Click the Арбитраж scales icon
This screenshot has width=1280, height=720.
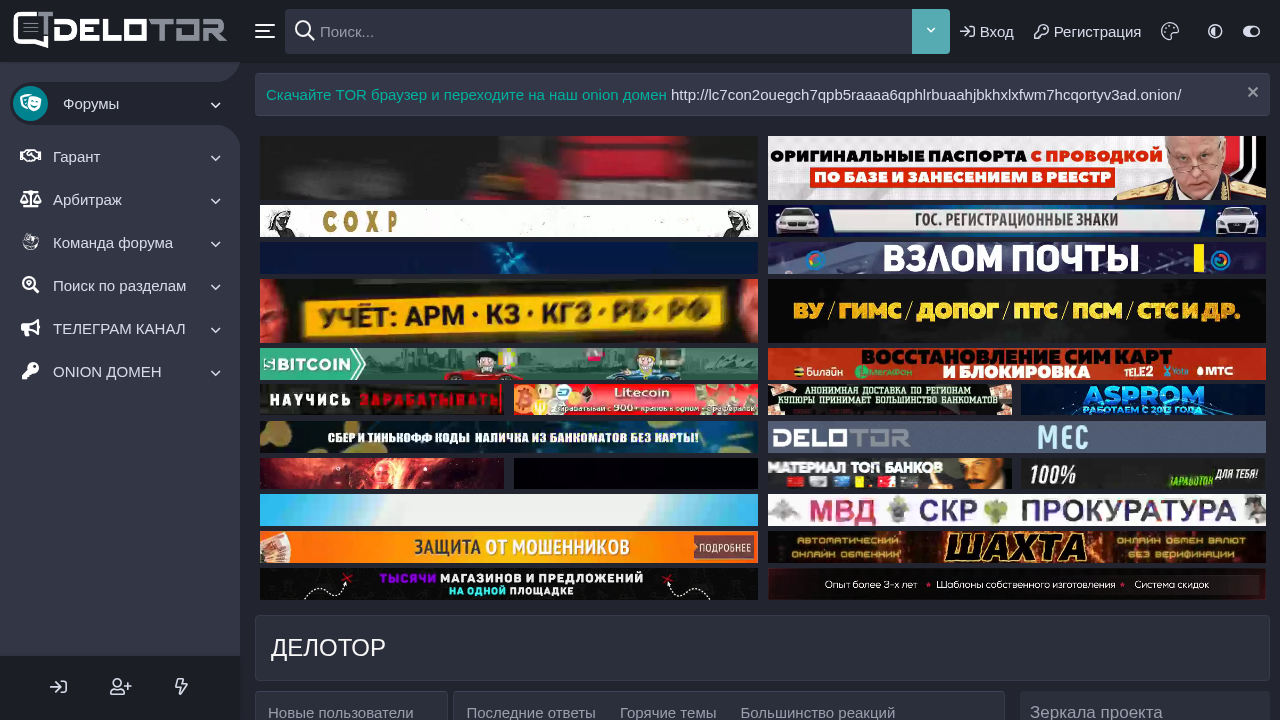point(30,199)
